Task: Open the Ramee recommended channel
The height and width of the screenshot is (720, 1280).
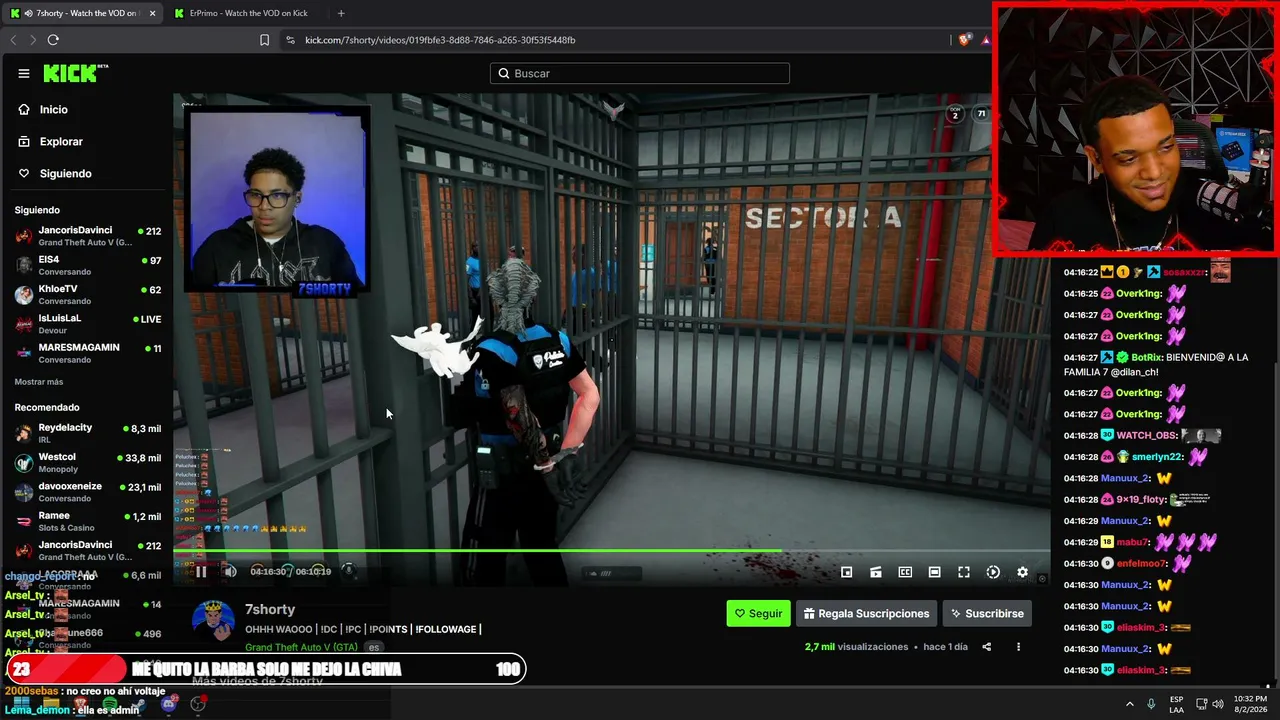Action: point(86,521)
